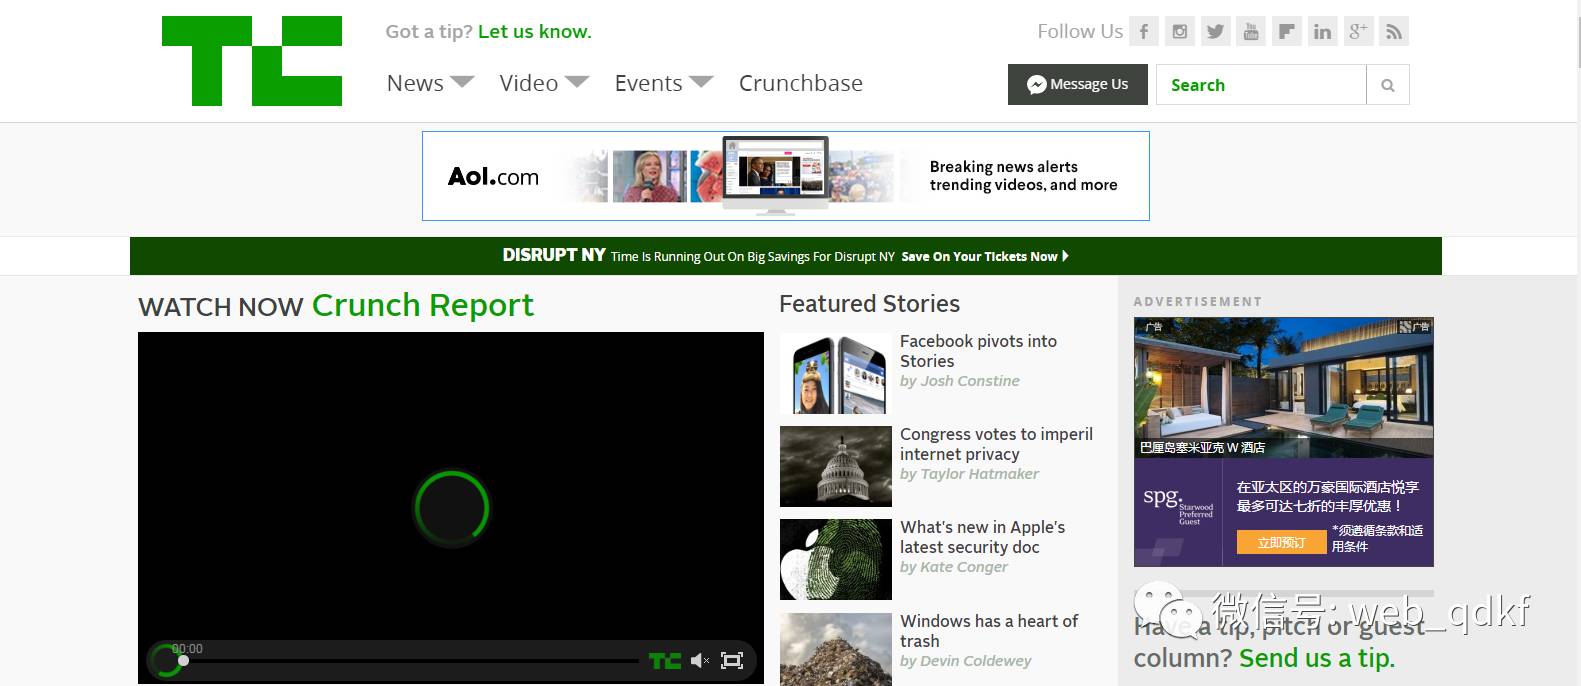The image size is (1581, 686).
Task: Click the orange booking button in hotel ad
Action: pos(1282,542)
